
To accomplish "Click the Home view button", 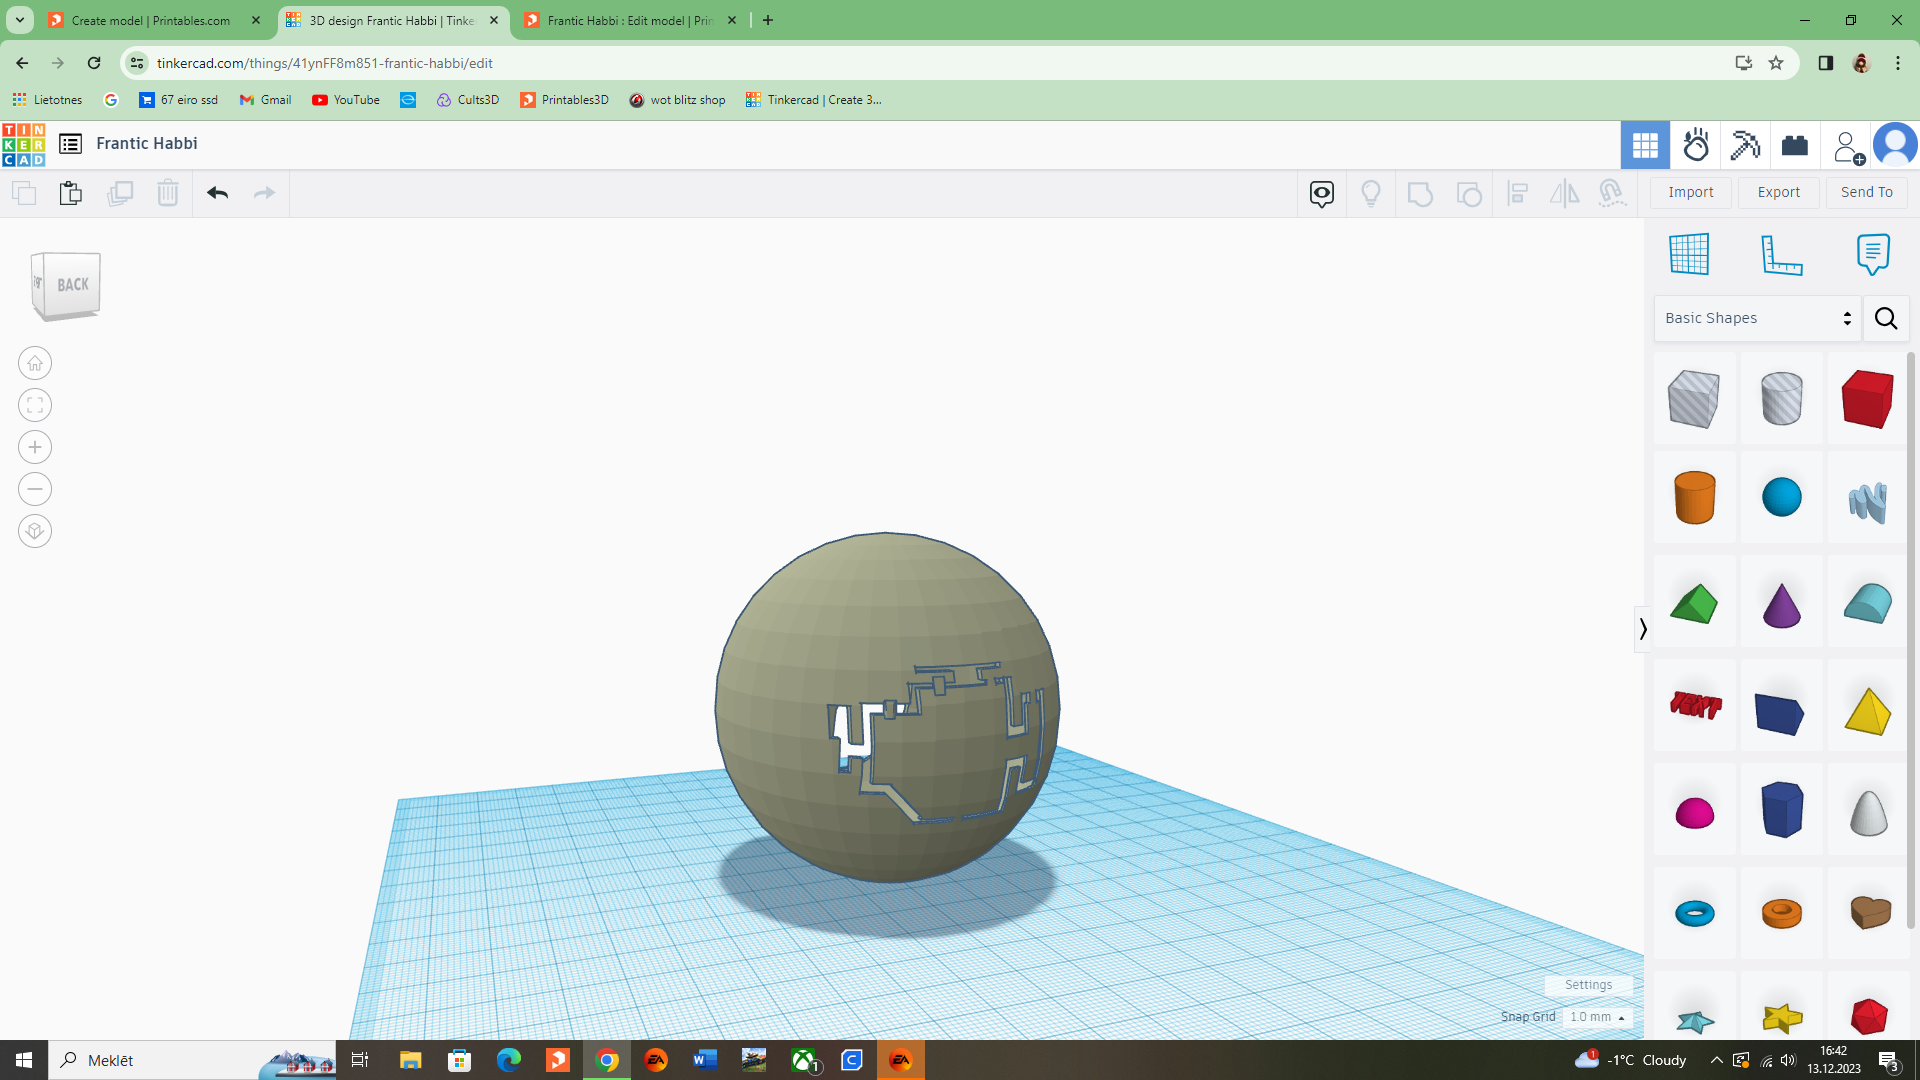I will (35, 363).
